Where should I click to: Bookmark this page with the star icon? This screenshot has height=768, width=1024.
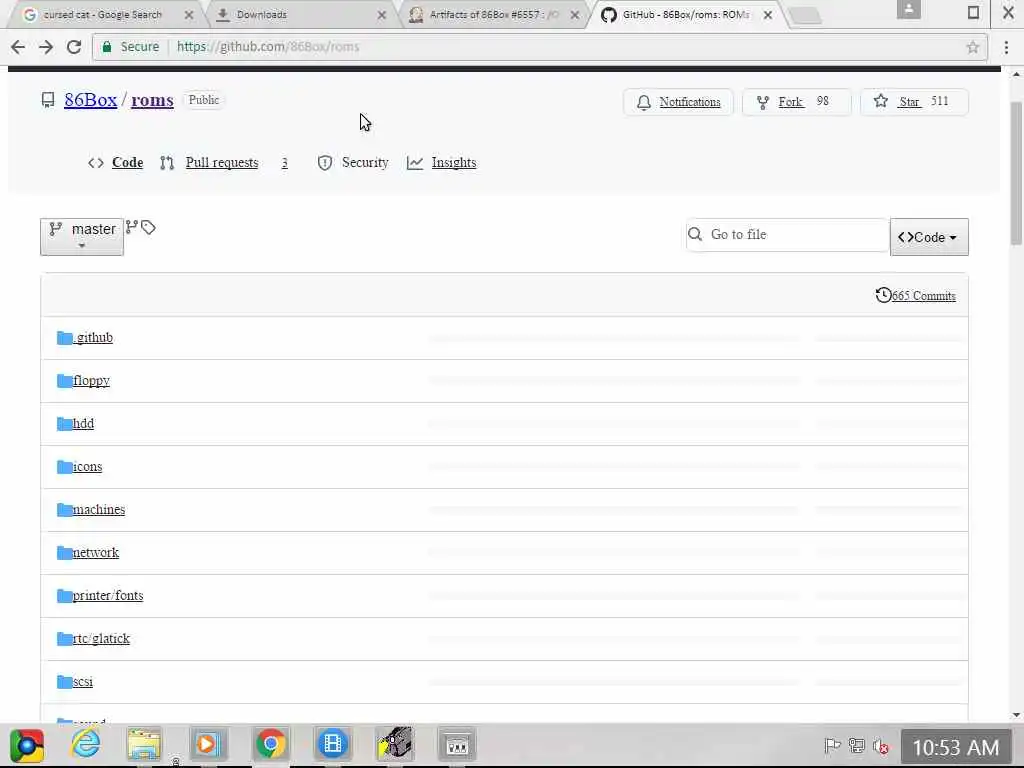click(972, 47)
